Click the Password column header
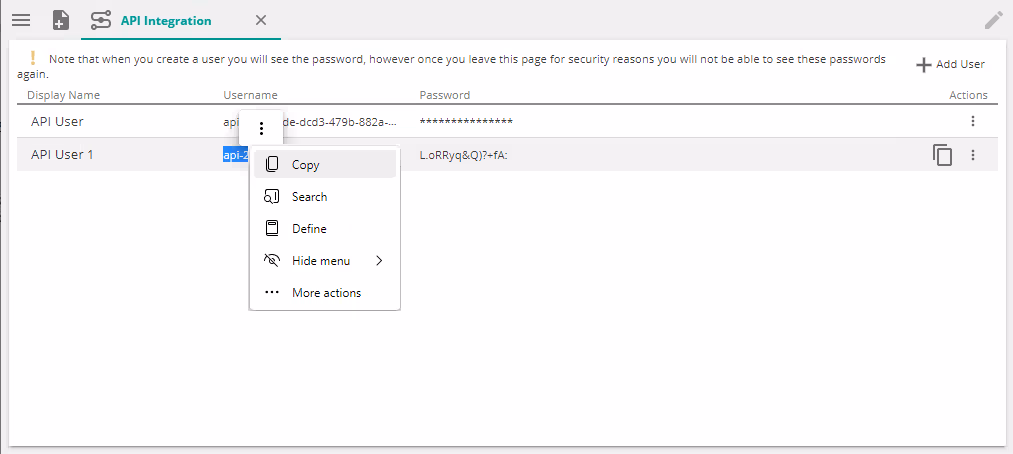The width and height of the screenshot is (1013, 454). pos(444,95)
